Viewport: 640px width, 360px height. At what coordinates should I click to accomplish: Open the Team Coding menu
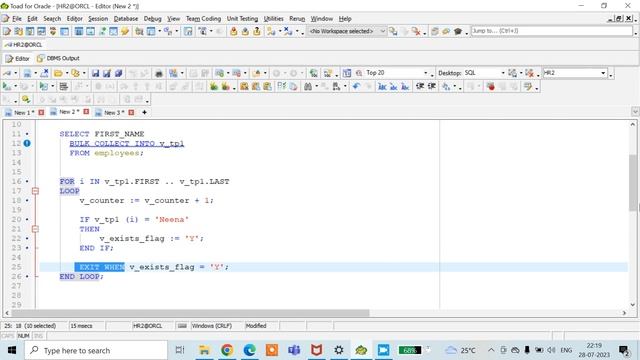[203, 19]
